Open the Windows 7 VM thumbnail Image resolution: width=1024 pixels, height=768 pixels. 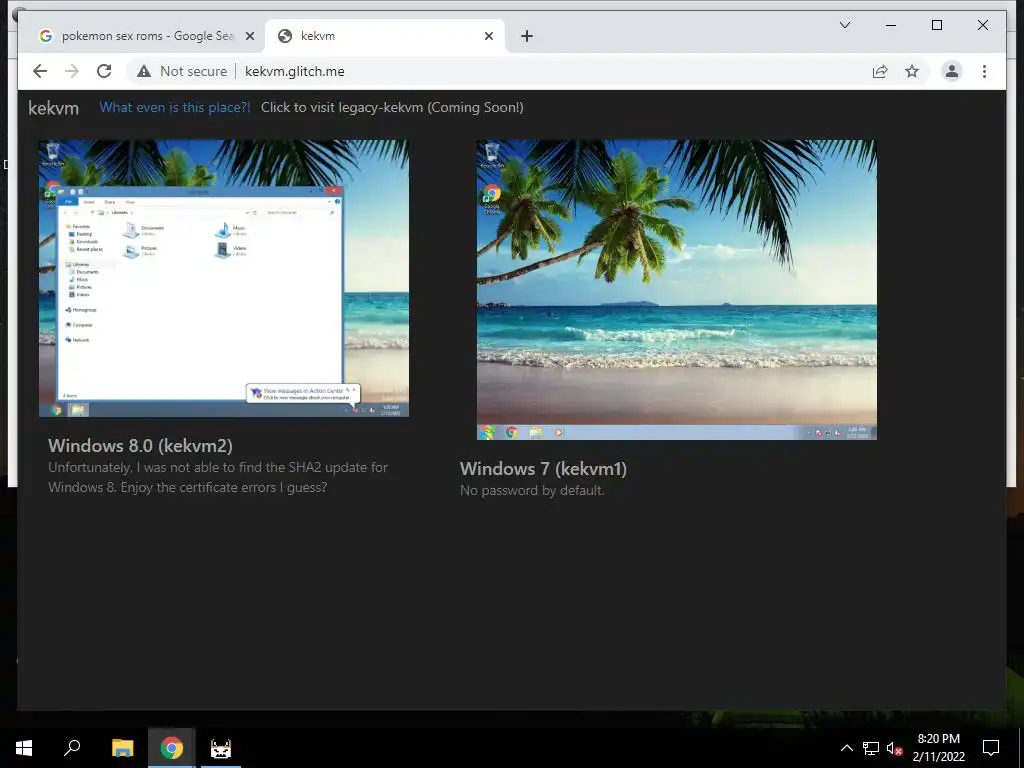coord(677,289)
